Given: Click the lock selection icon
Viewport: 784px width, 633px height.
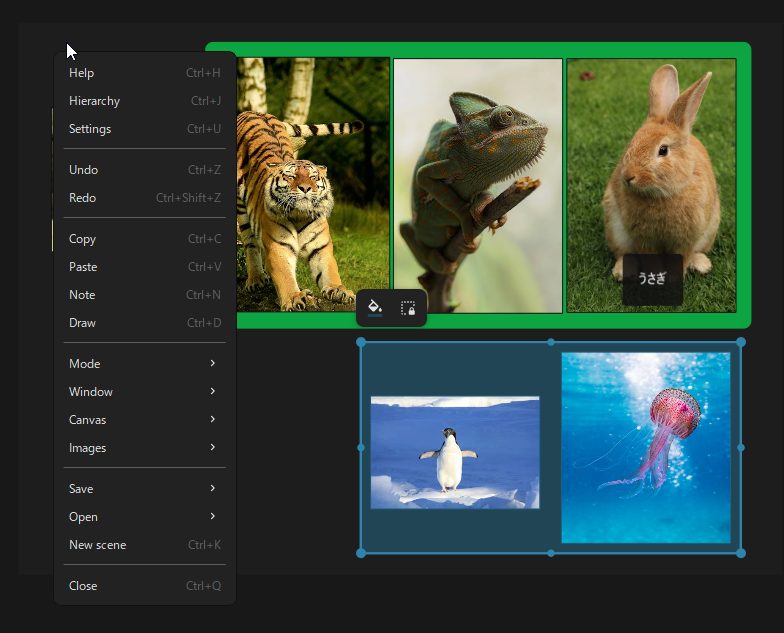Looking at the screenshot, I should pos(408,308).
